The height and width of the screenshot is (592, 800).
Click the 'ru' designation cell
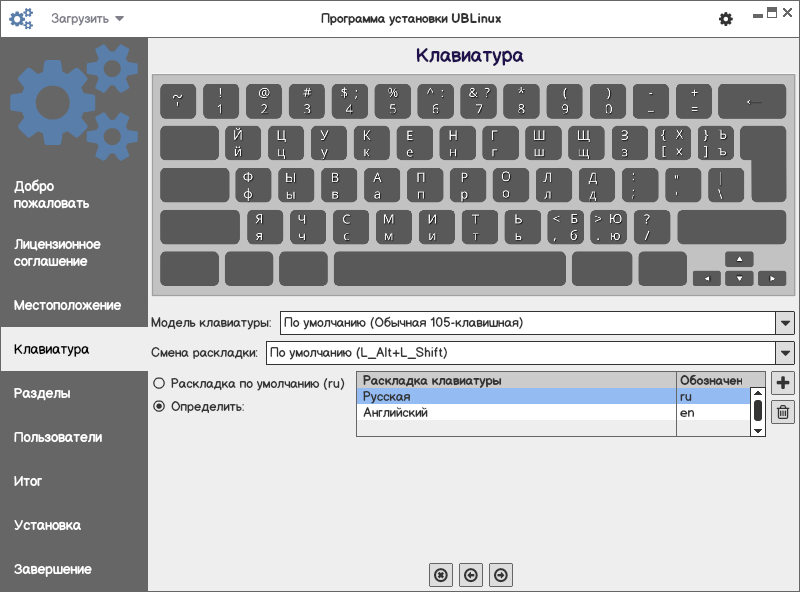(x=713, y=397)
